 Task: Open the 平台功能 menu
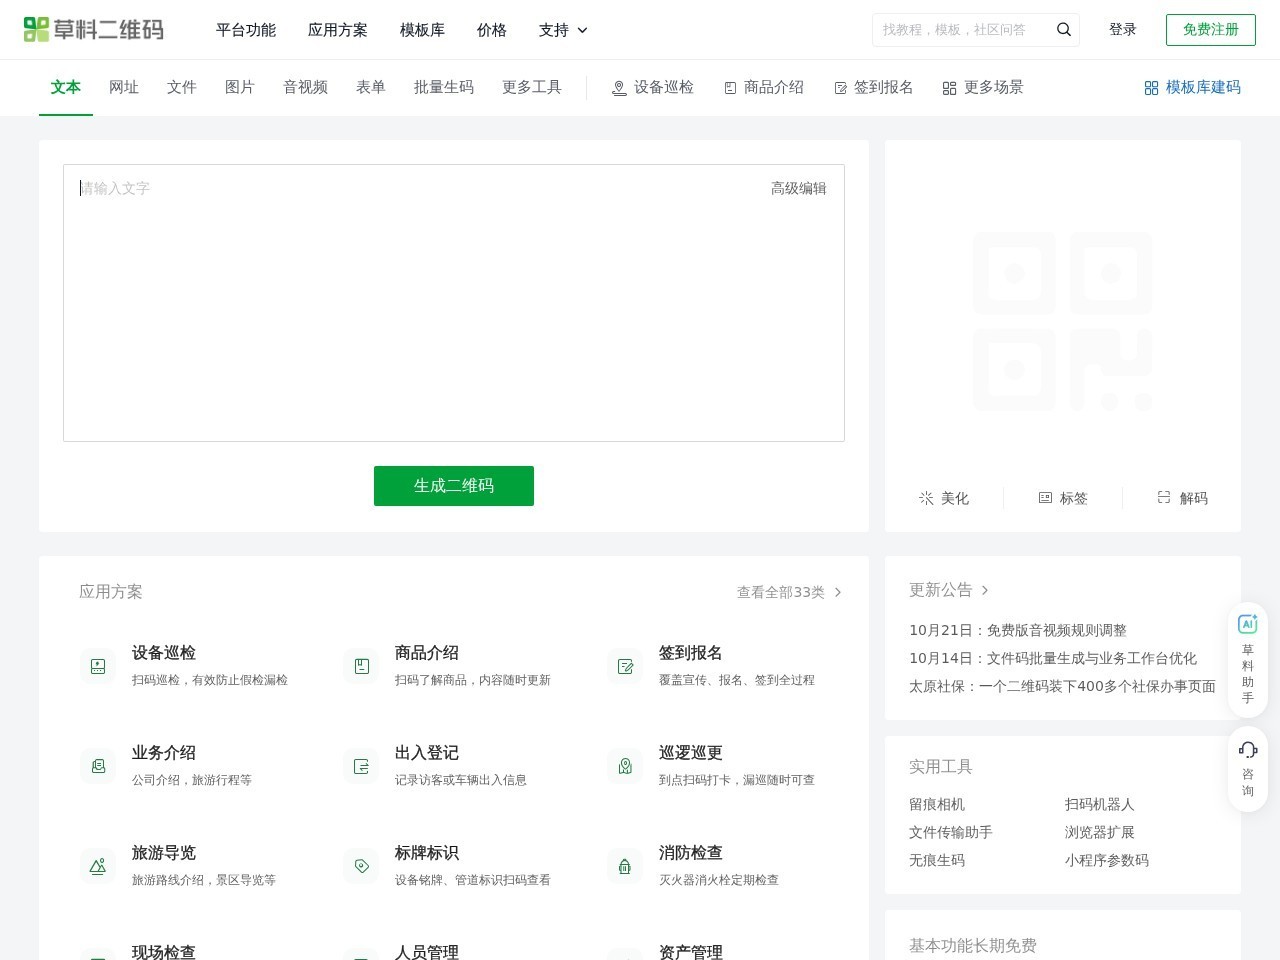246,30
